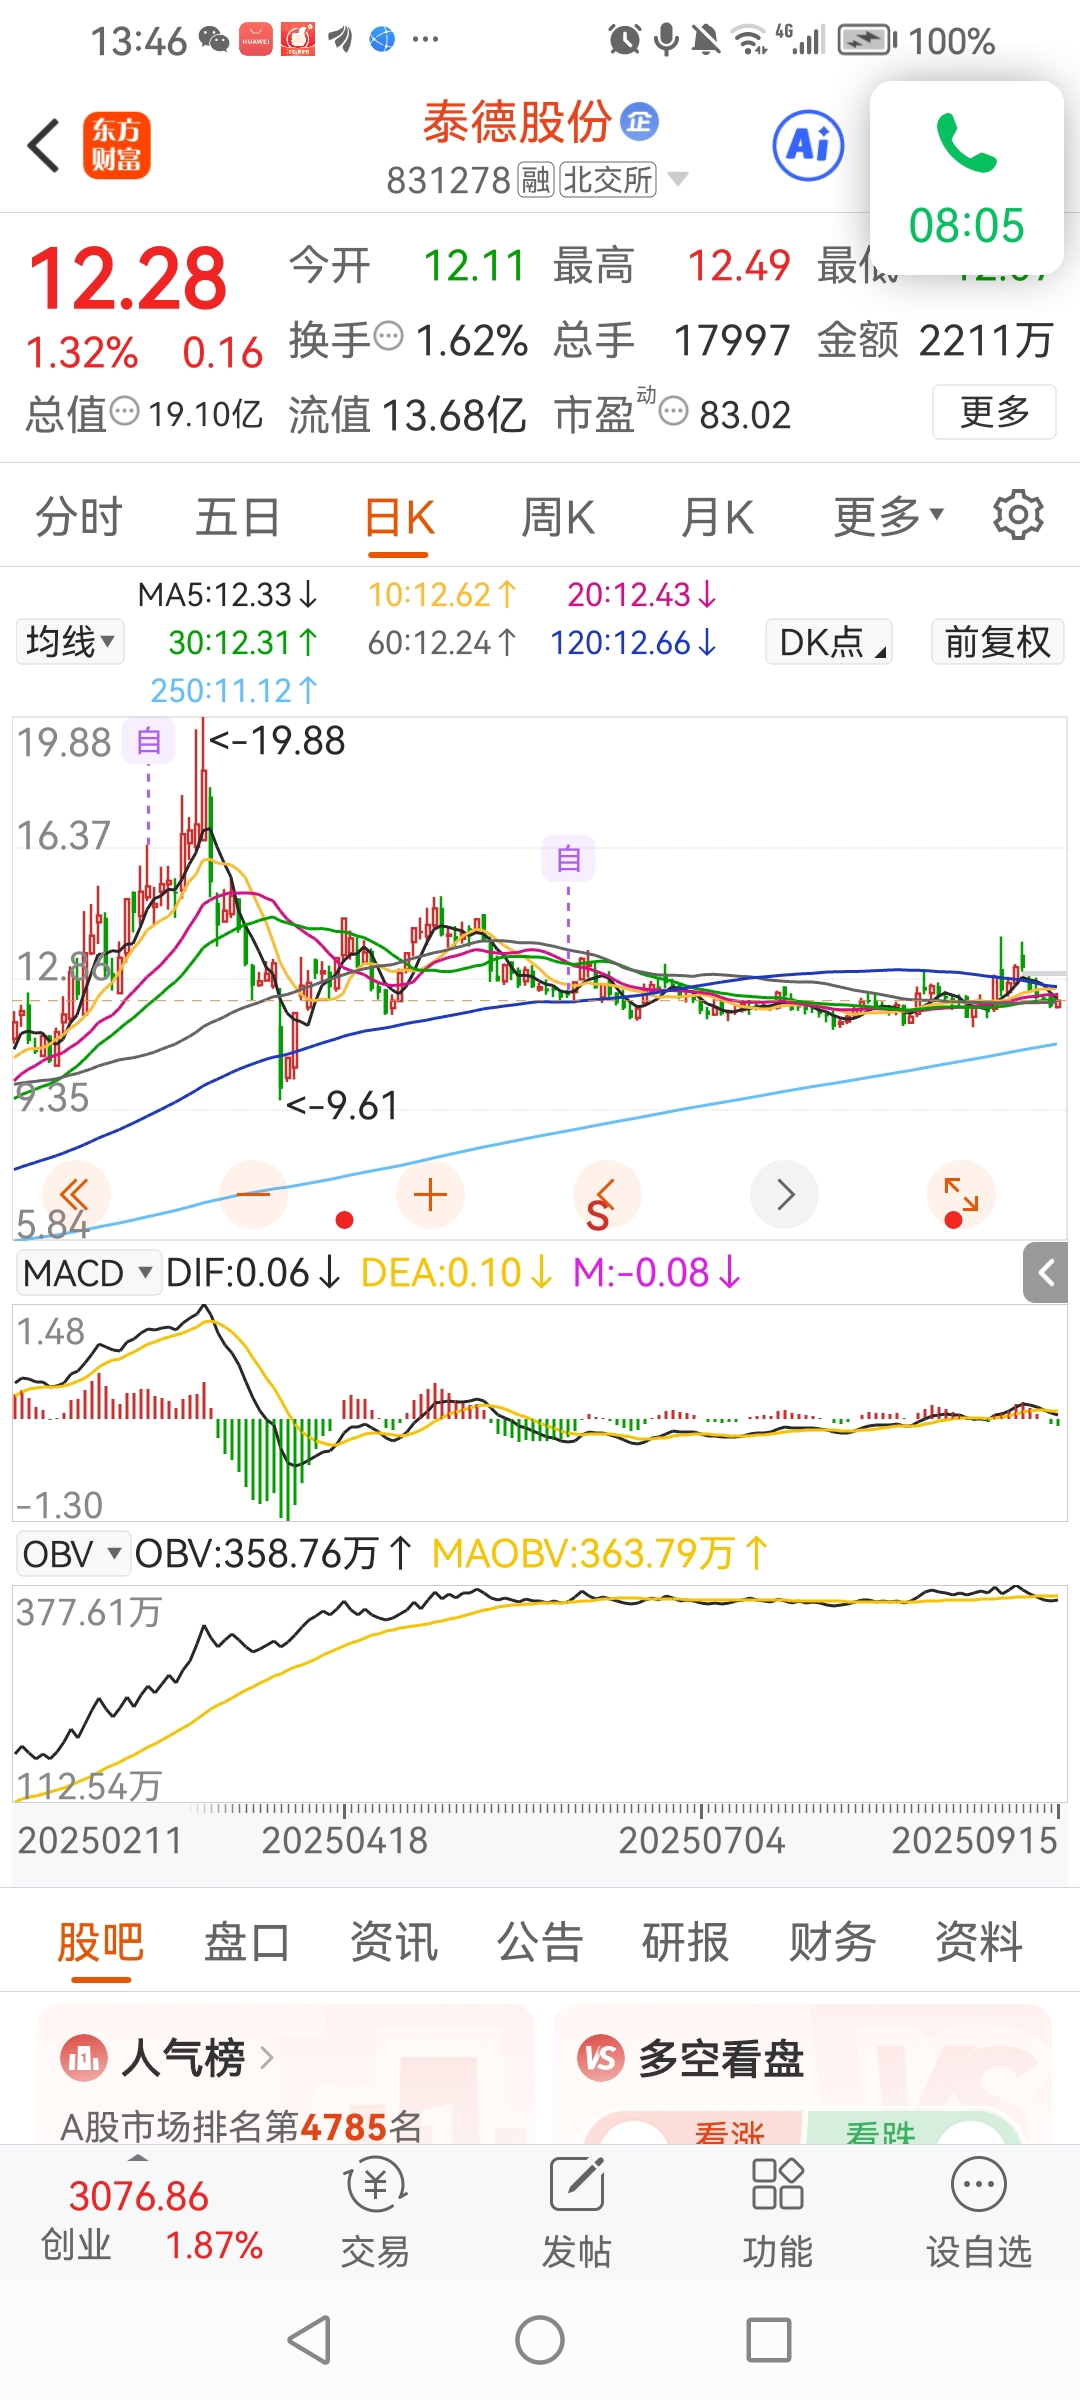
Task: Tap the OBV:358.76万 value
Action: (272, 1554)
